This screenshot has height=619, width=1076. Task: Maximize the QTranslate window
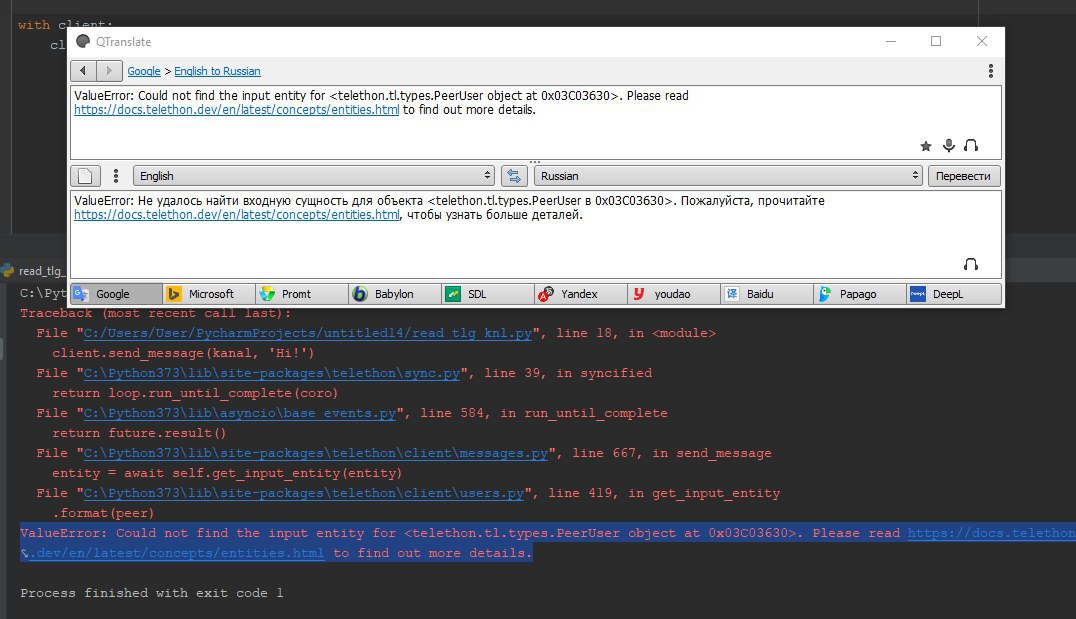[x=935, y=41]
